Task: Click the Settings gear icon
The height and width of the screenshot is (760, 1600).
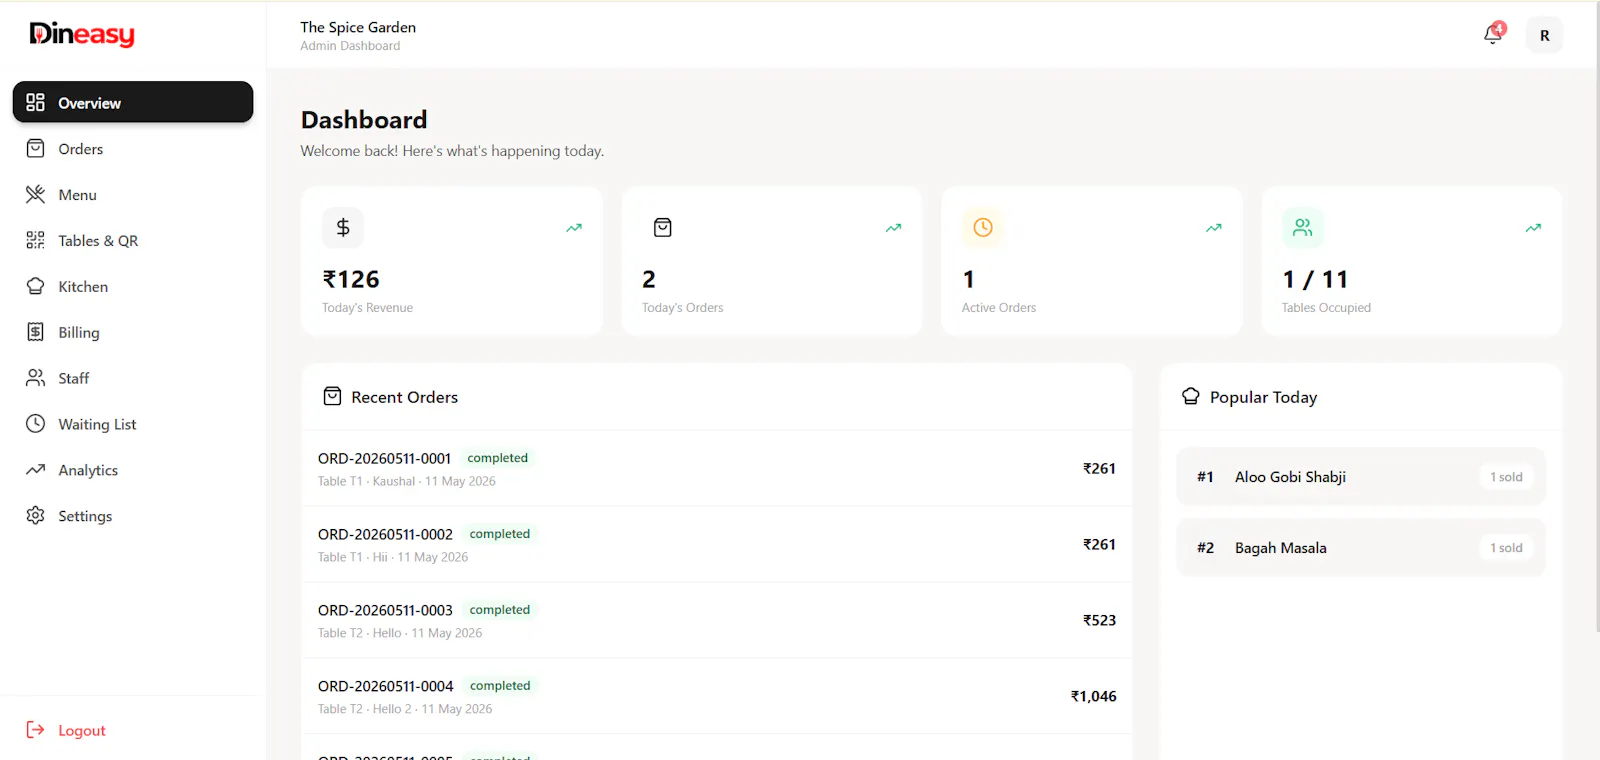Action: click(x=35, y=515)
